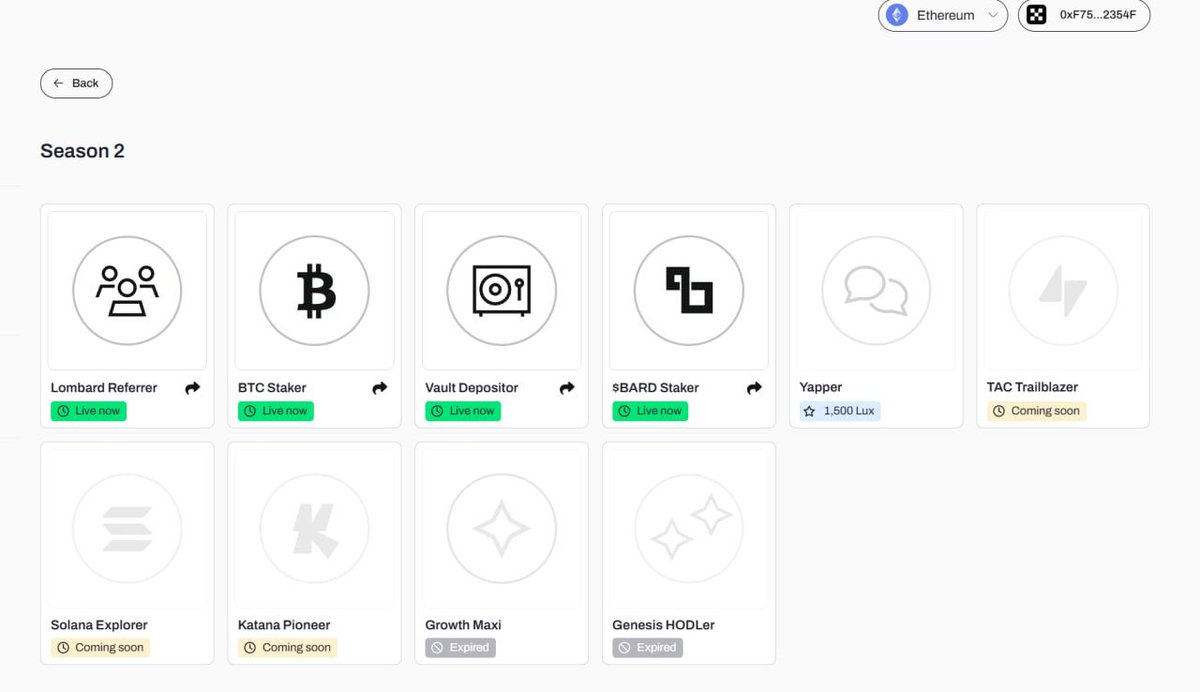This screenshot has height=692, width=1200.
Task: Open the Ethereum network dropdown
Action: point(943,15)
